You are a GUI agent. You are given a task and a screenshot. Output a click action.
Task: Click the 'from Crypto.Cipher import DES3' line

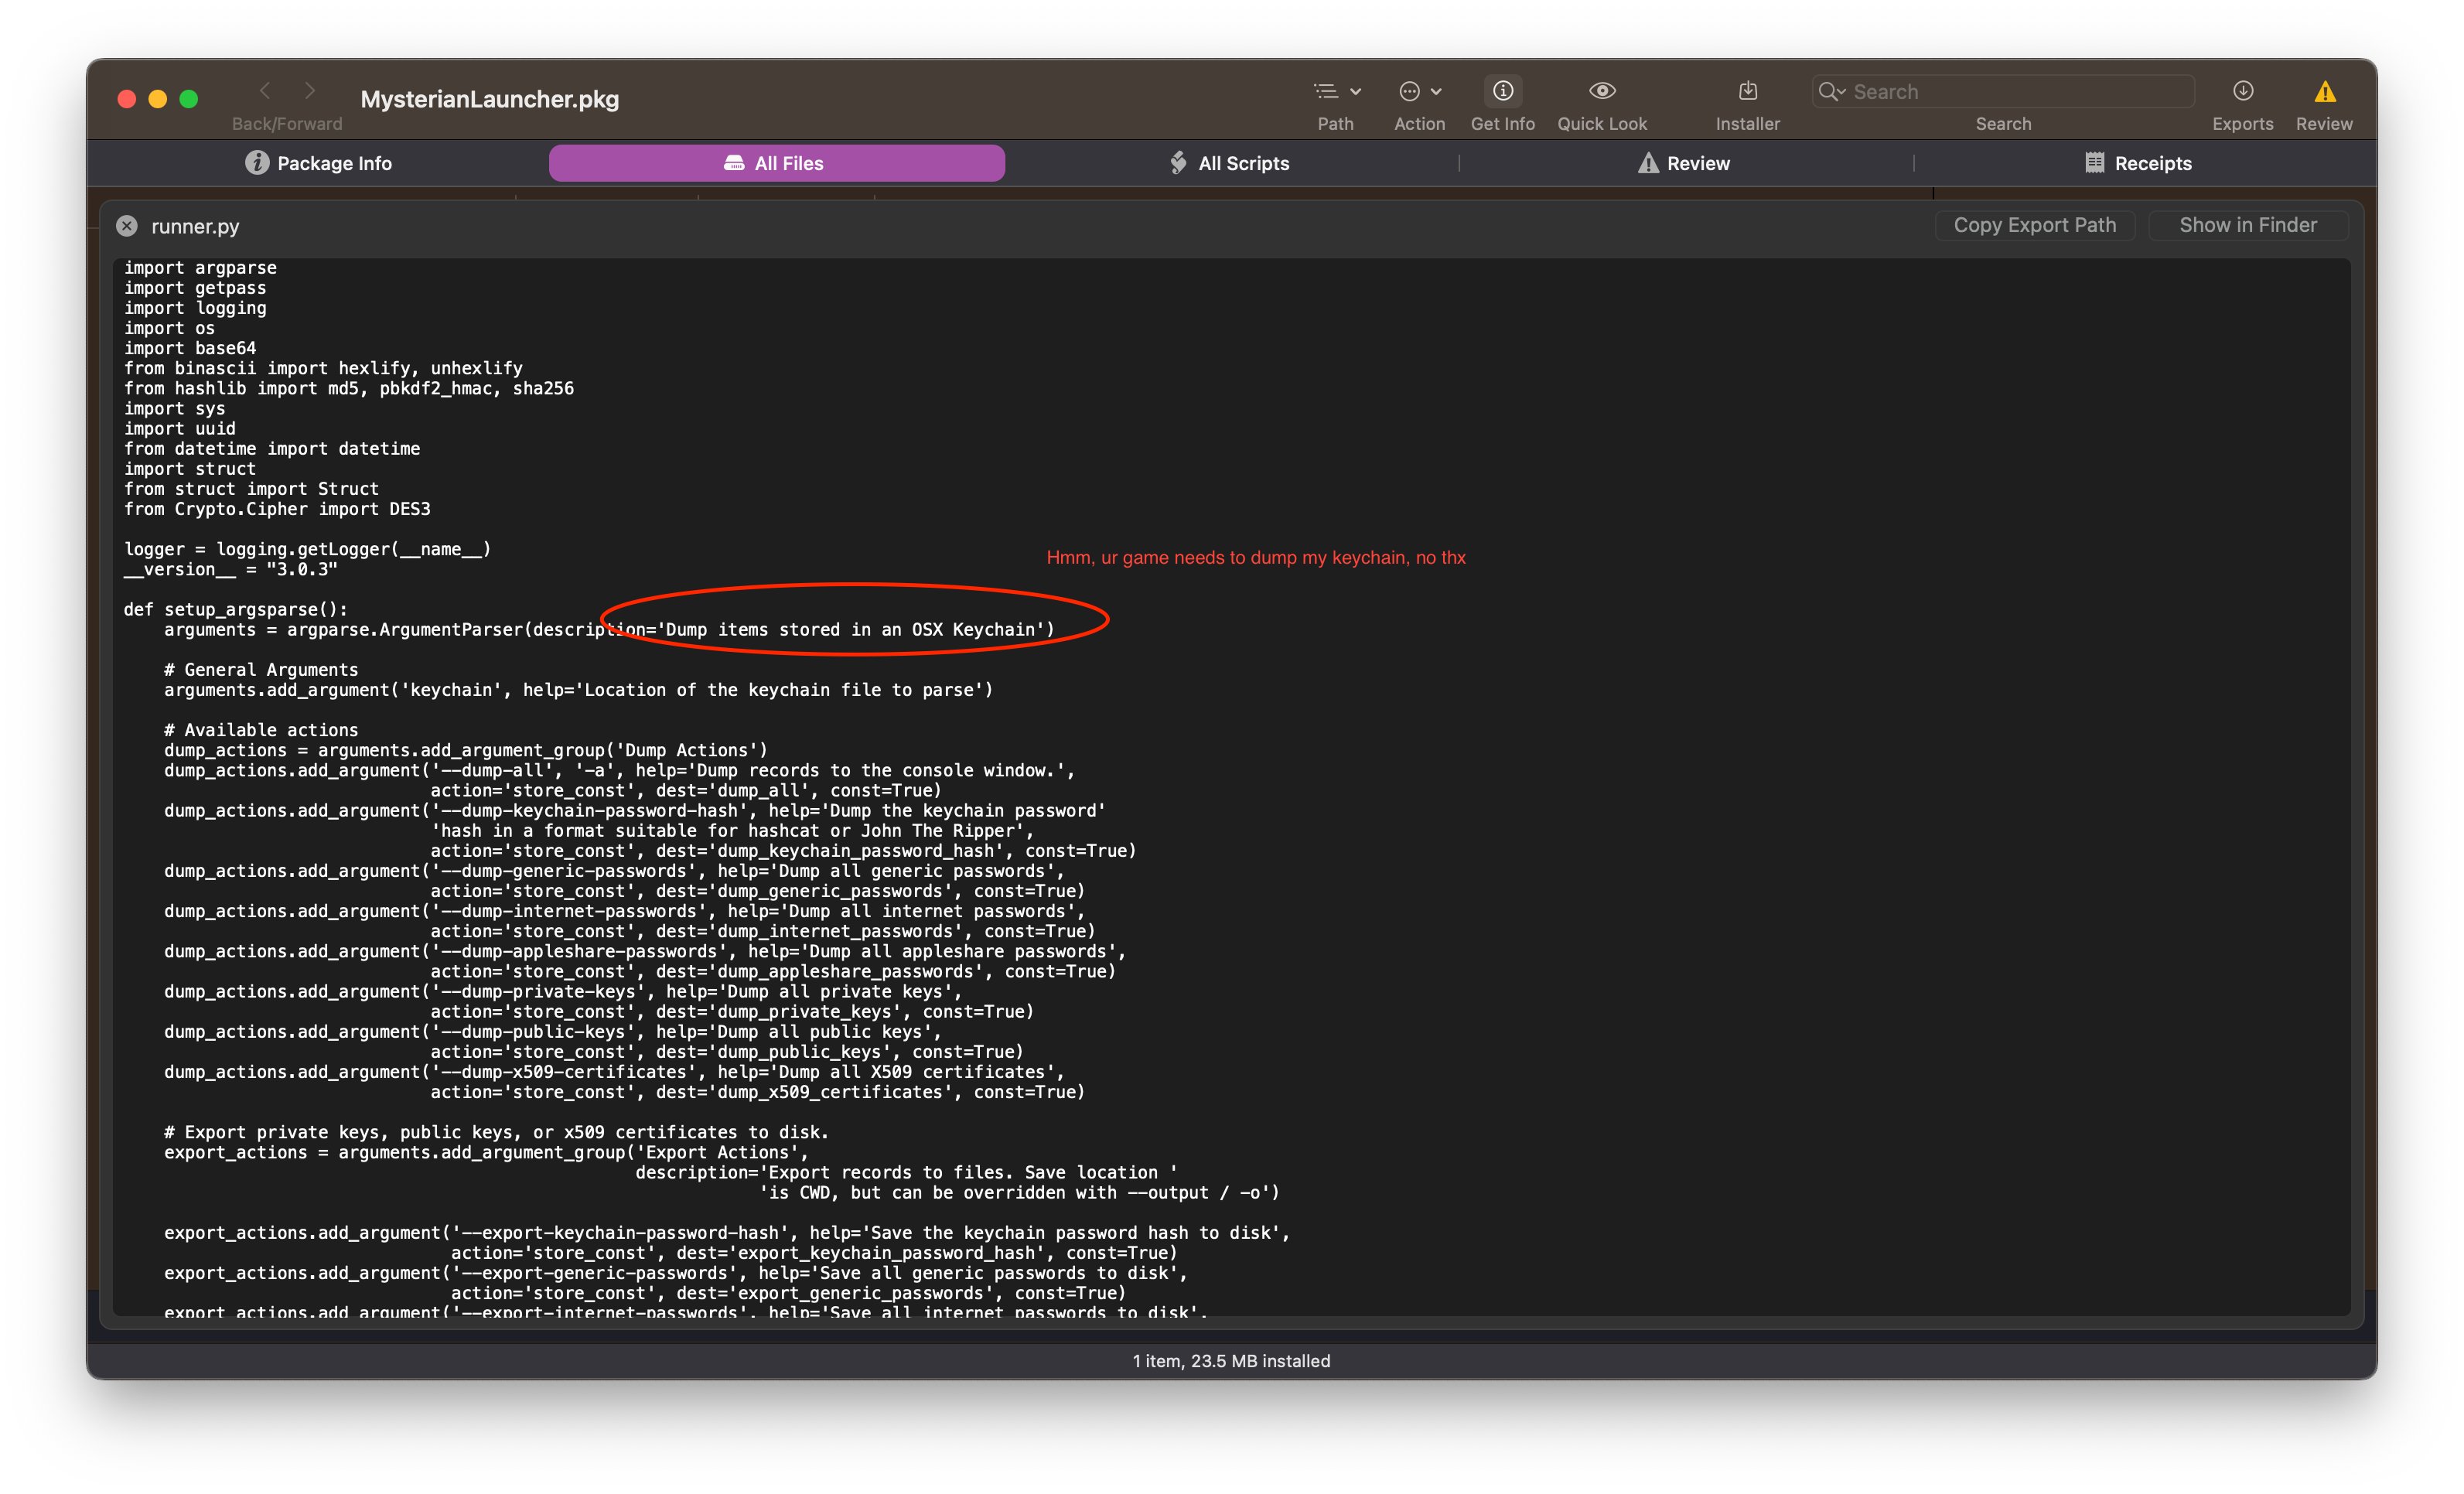tap(277, 509)
